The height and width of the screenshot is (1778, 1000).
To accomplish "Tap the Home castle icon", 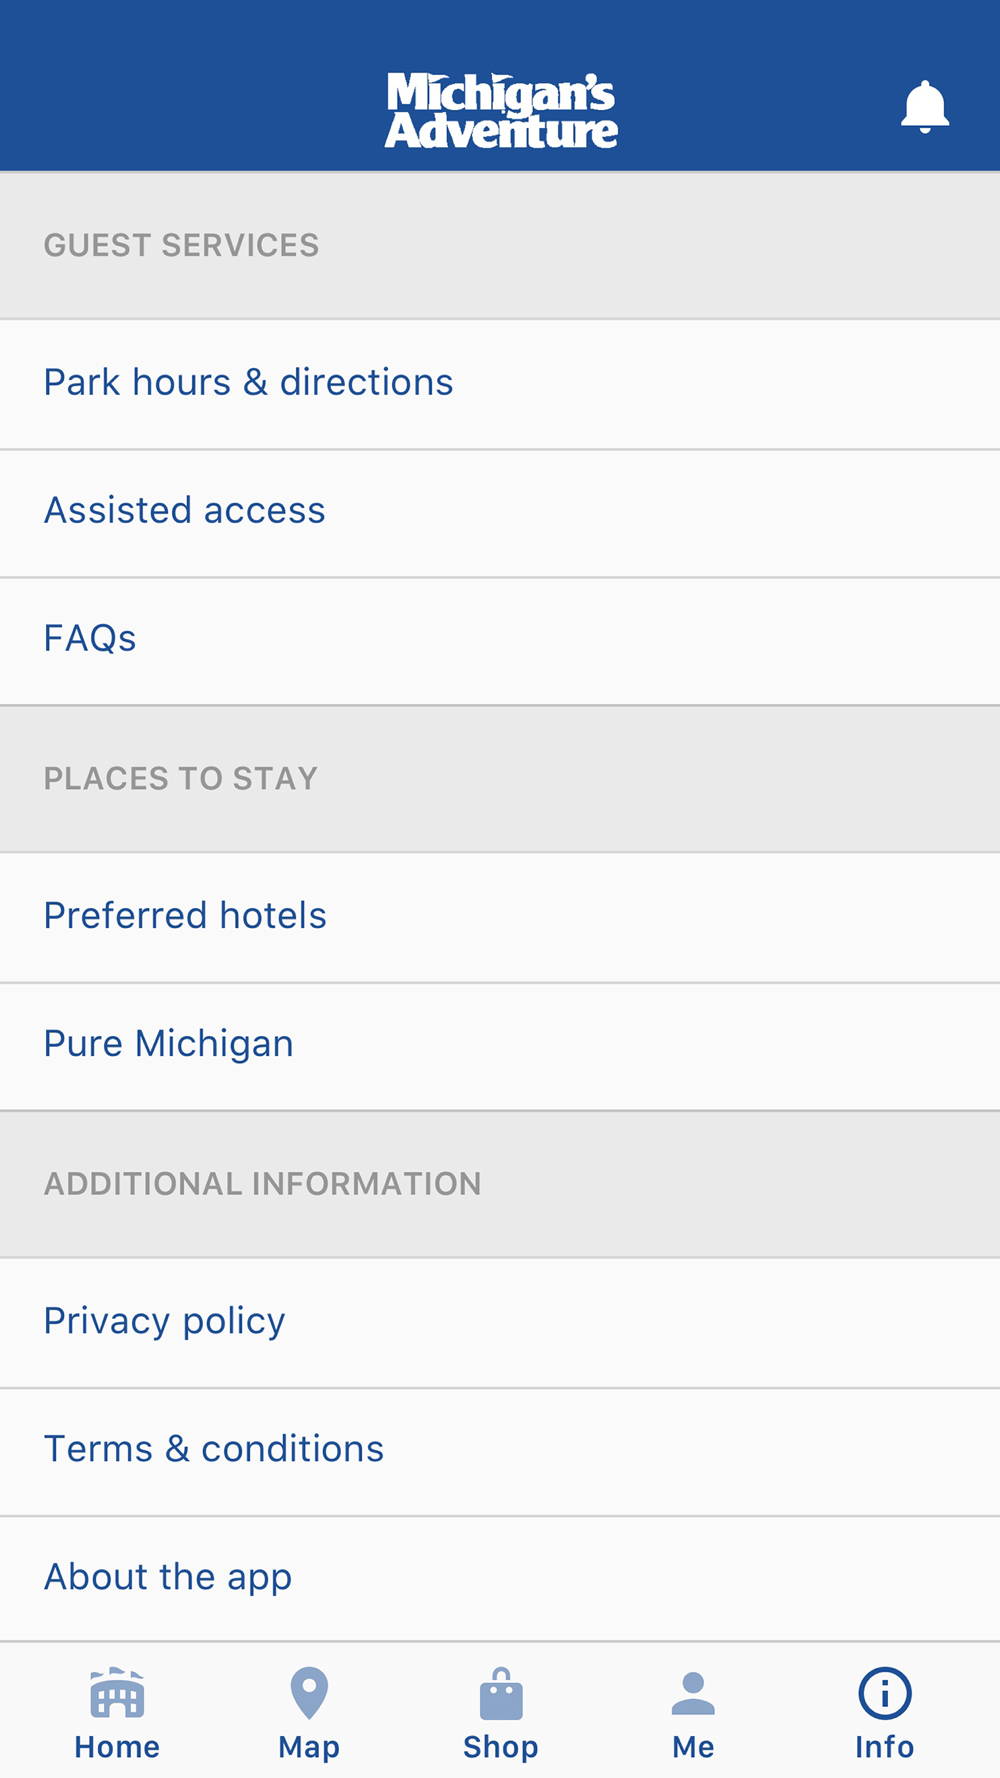I will click(117, 1692).
